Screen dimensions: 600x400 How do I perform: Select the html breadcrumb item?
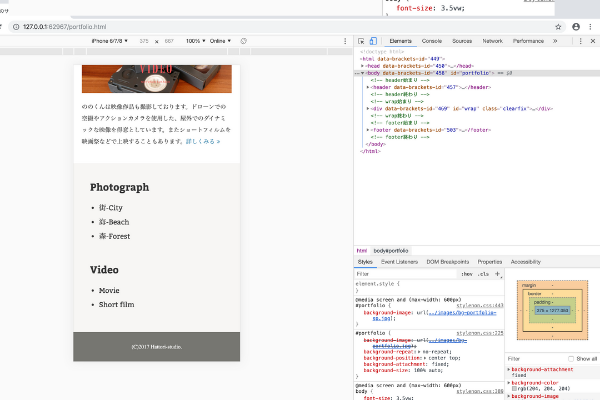362,251
